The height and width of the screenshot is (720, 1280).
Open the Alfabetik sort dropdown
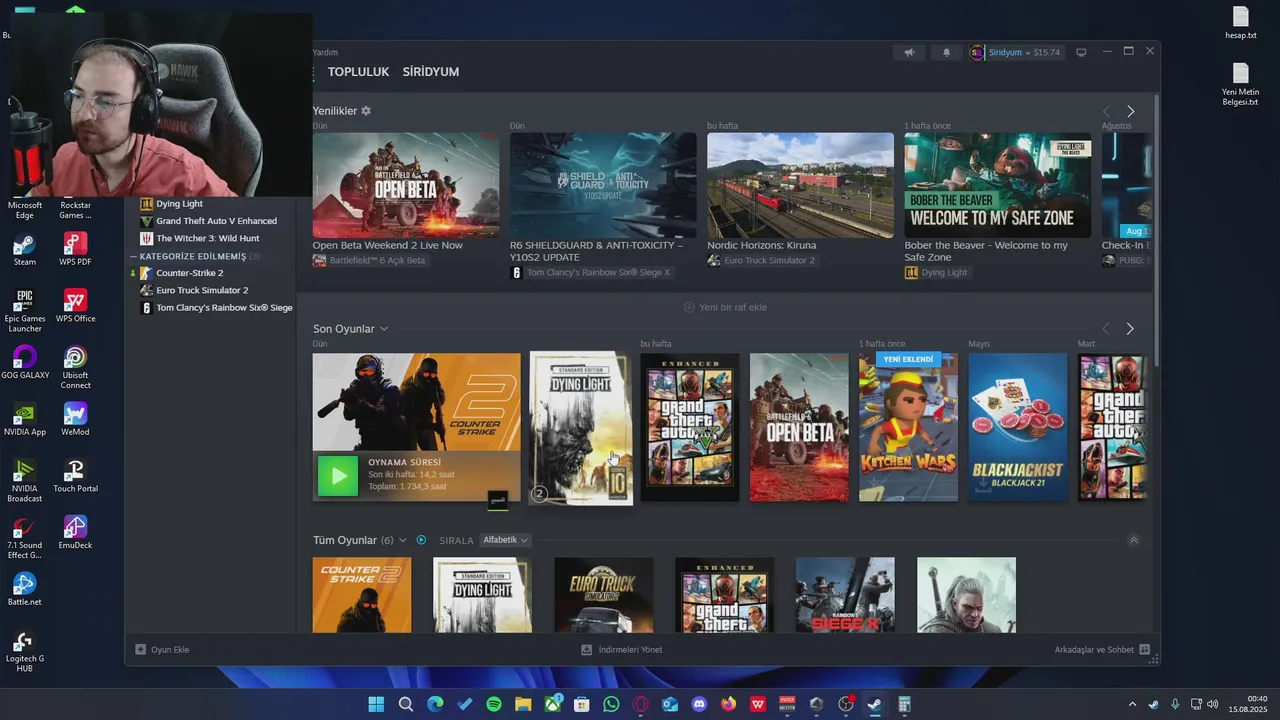coord(505,540)
